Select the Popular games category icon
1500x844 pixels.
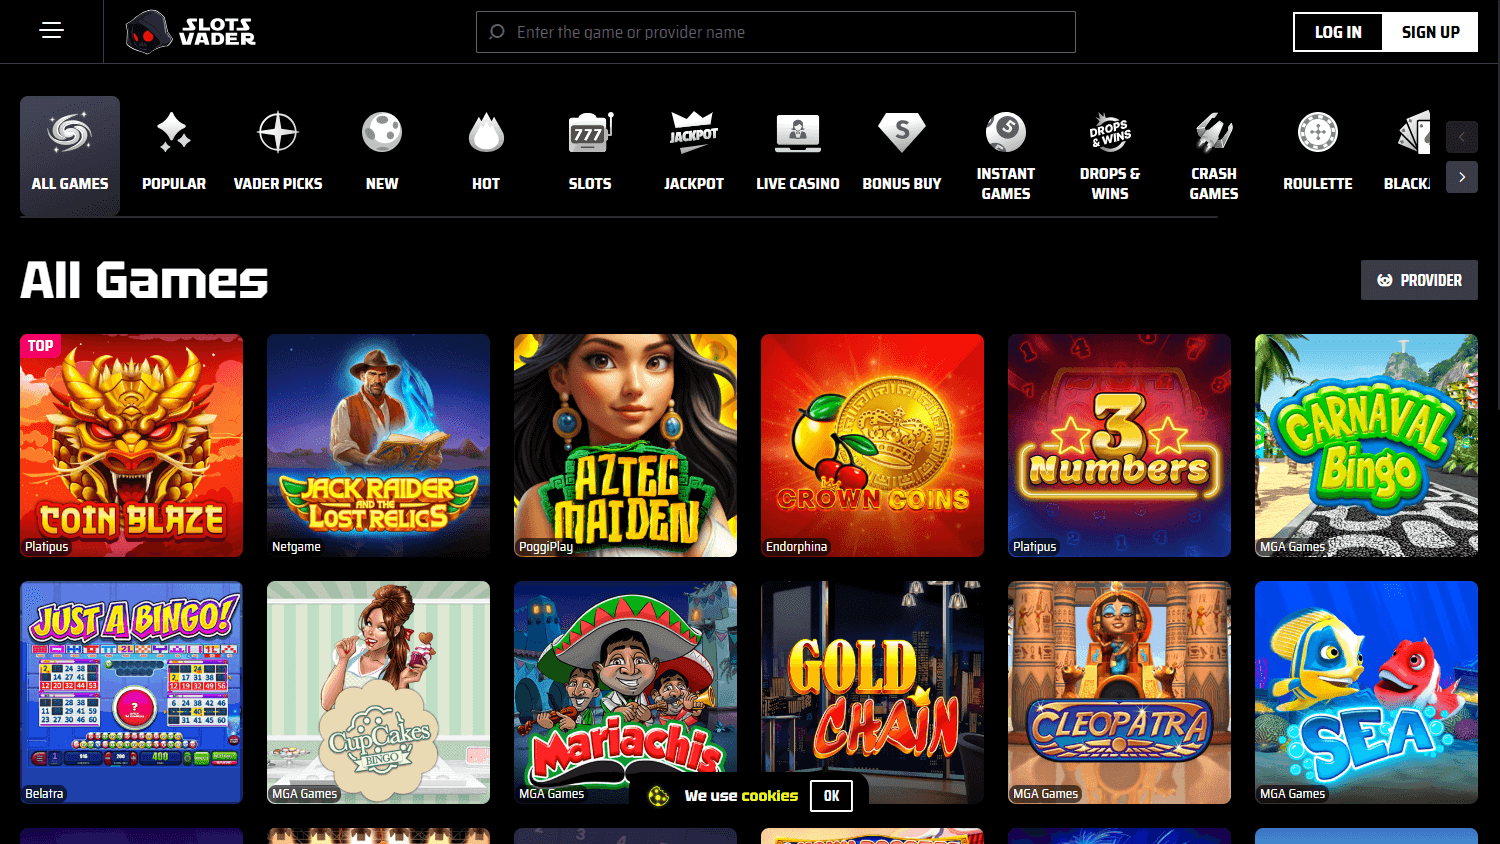click(174, 131)
